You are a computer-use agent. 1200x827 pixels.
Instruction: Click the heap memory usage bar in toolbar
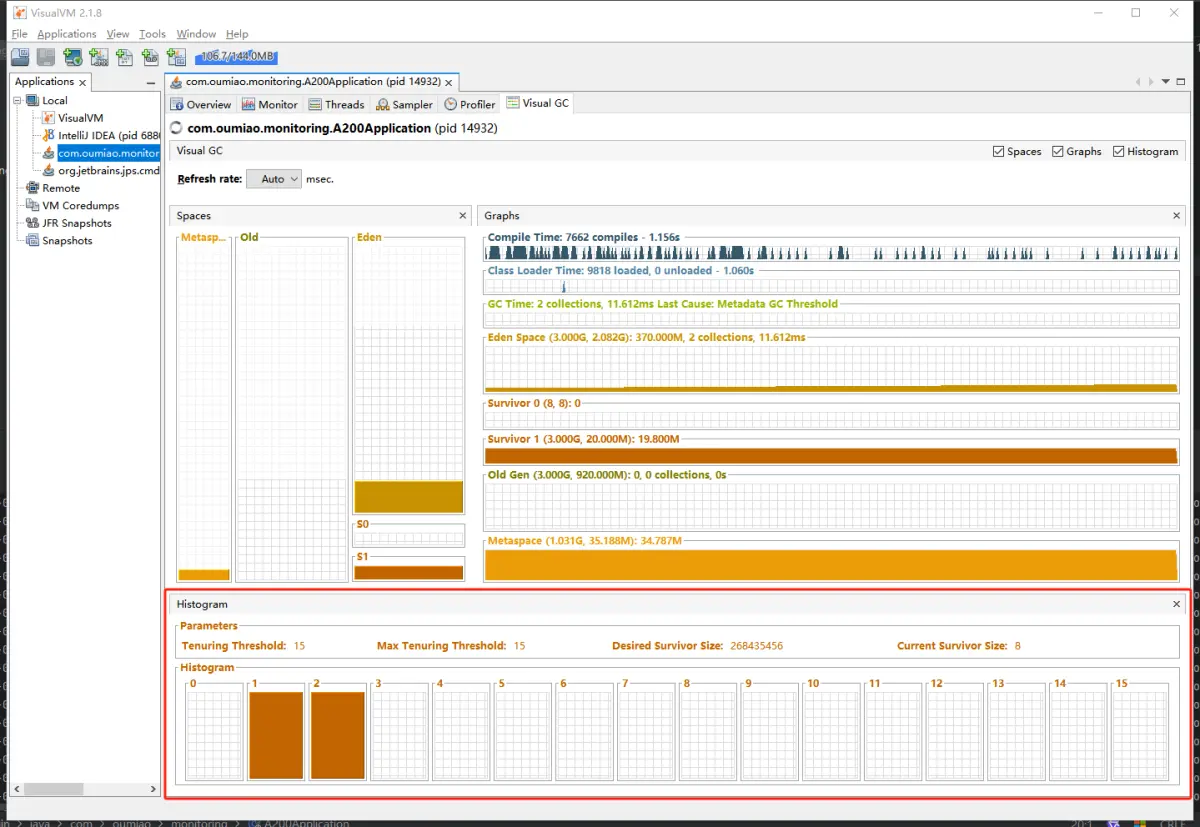click(236, 57)
